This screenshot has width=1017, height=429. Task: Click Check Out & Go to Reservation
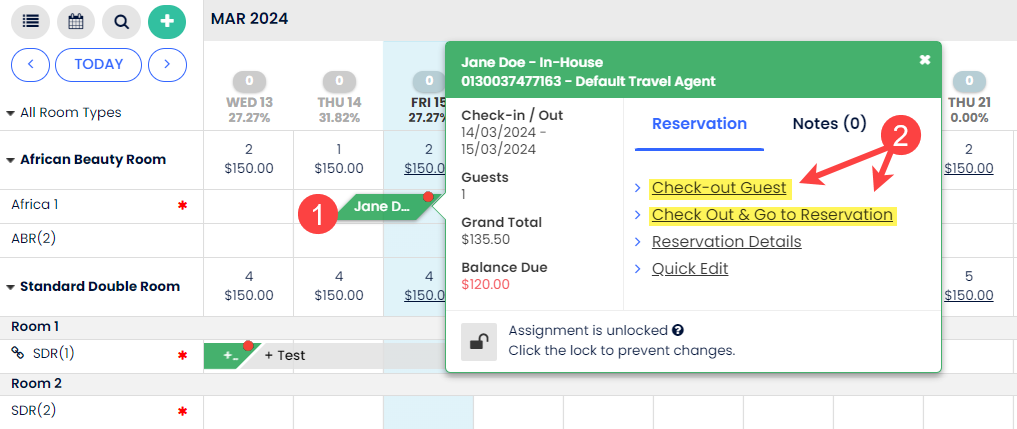772,215
